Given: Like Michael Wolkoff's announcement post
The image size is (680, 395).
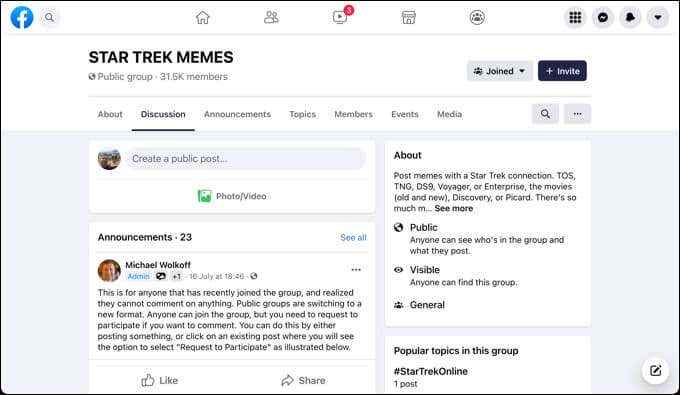Looking at the screenshot, I should [160, 380].
